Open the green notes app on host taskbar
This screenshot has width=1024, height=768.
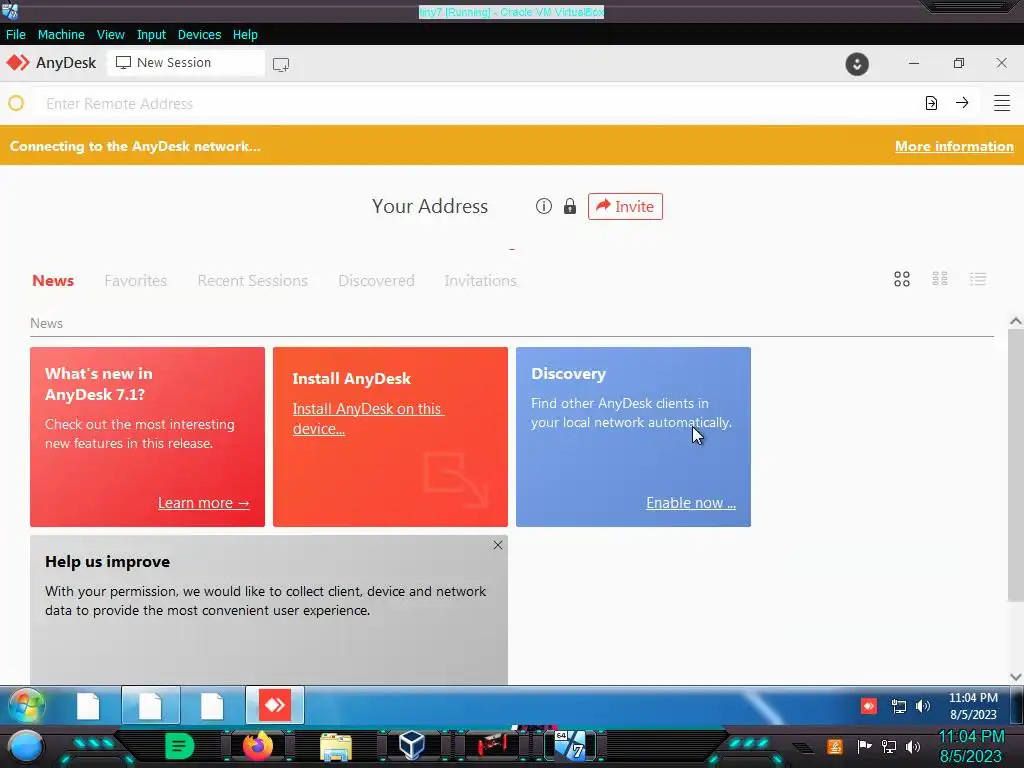pos(180,746)
